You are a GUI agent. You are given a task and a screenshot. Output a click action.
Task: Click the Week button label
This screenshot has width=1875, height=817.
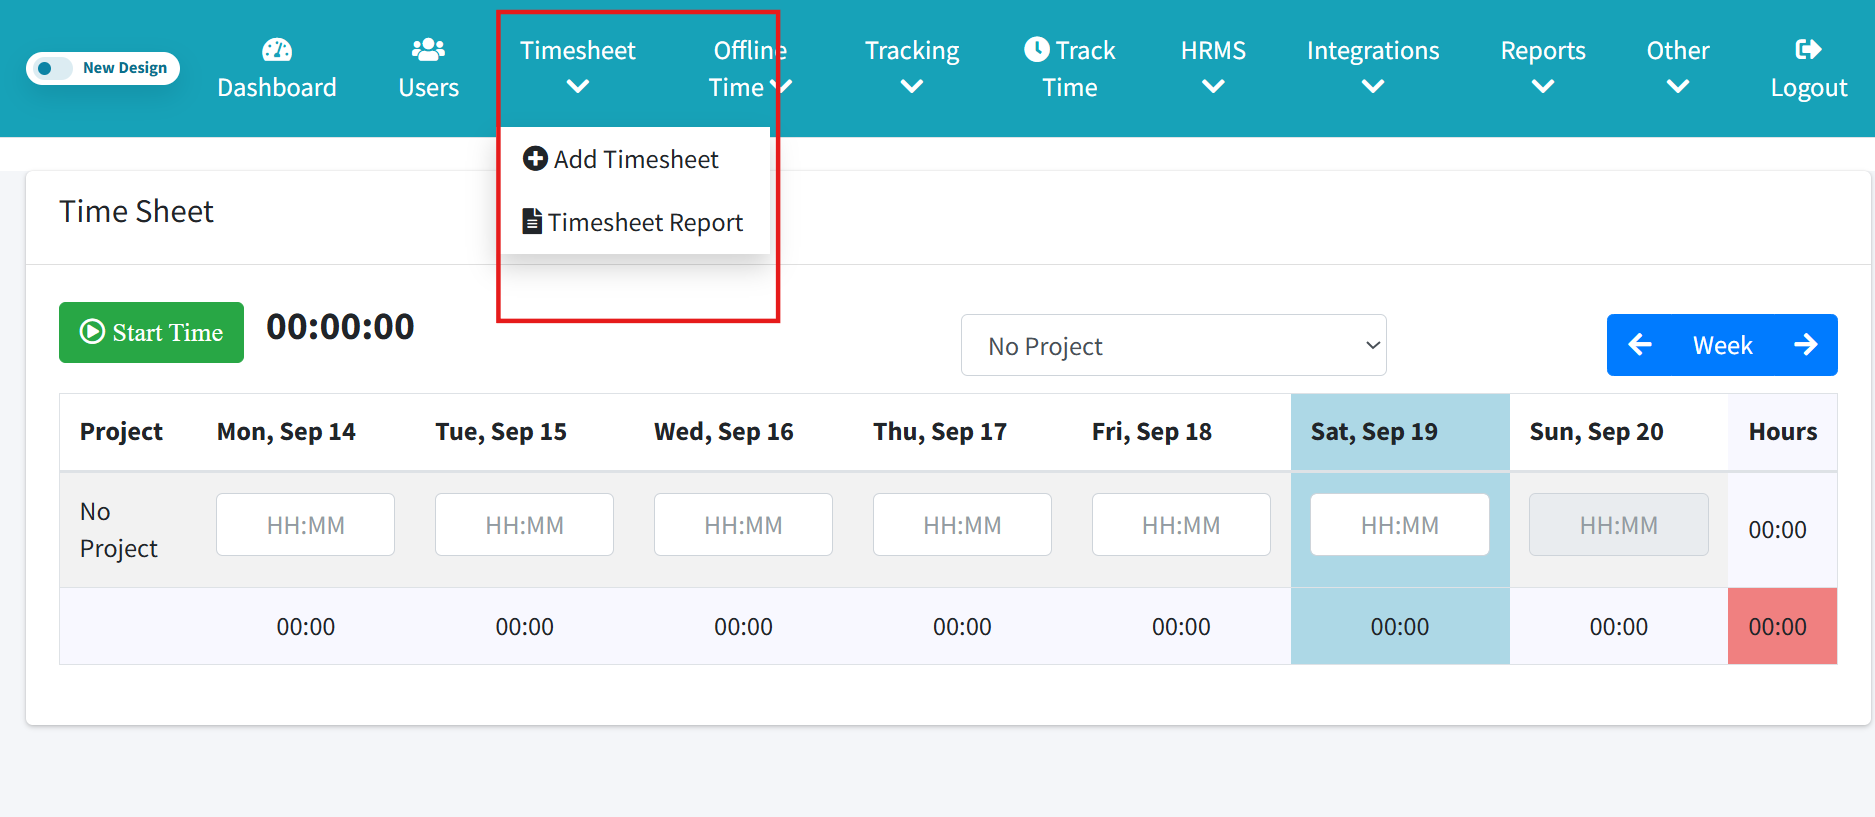[1722, 345]
